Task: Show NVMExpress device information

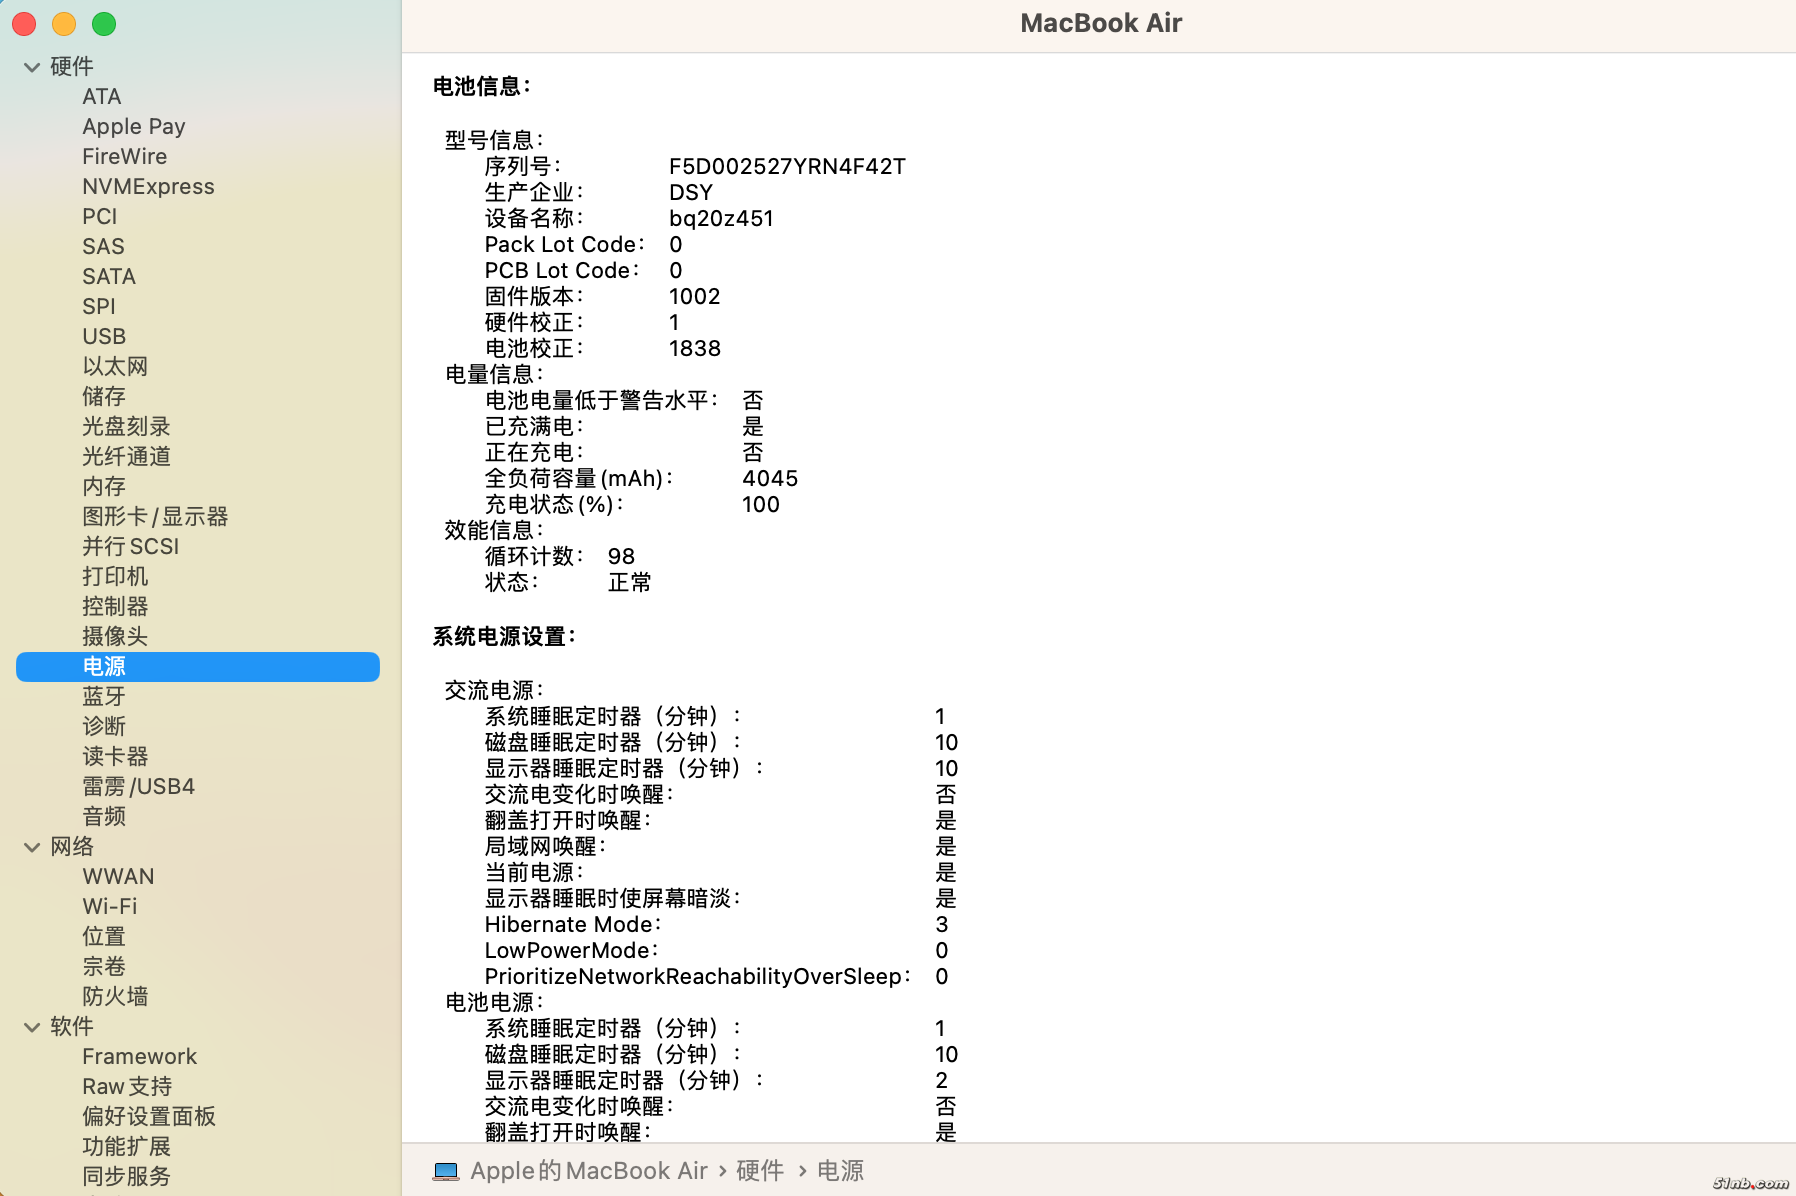Action: tap(148, 186)
